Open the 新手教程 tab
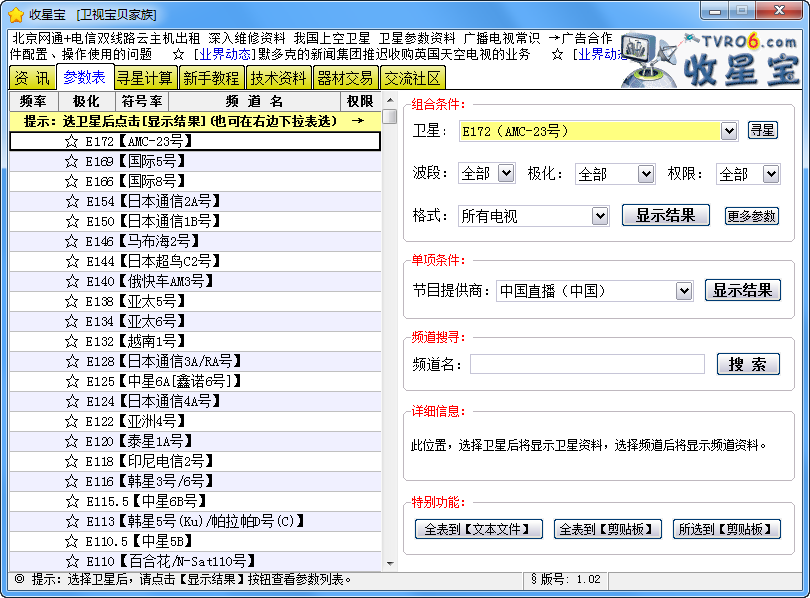 coord(211,78)
